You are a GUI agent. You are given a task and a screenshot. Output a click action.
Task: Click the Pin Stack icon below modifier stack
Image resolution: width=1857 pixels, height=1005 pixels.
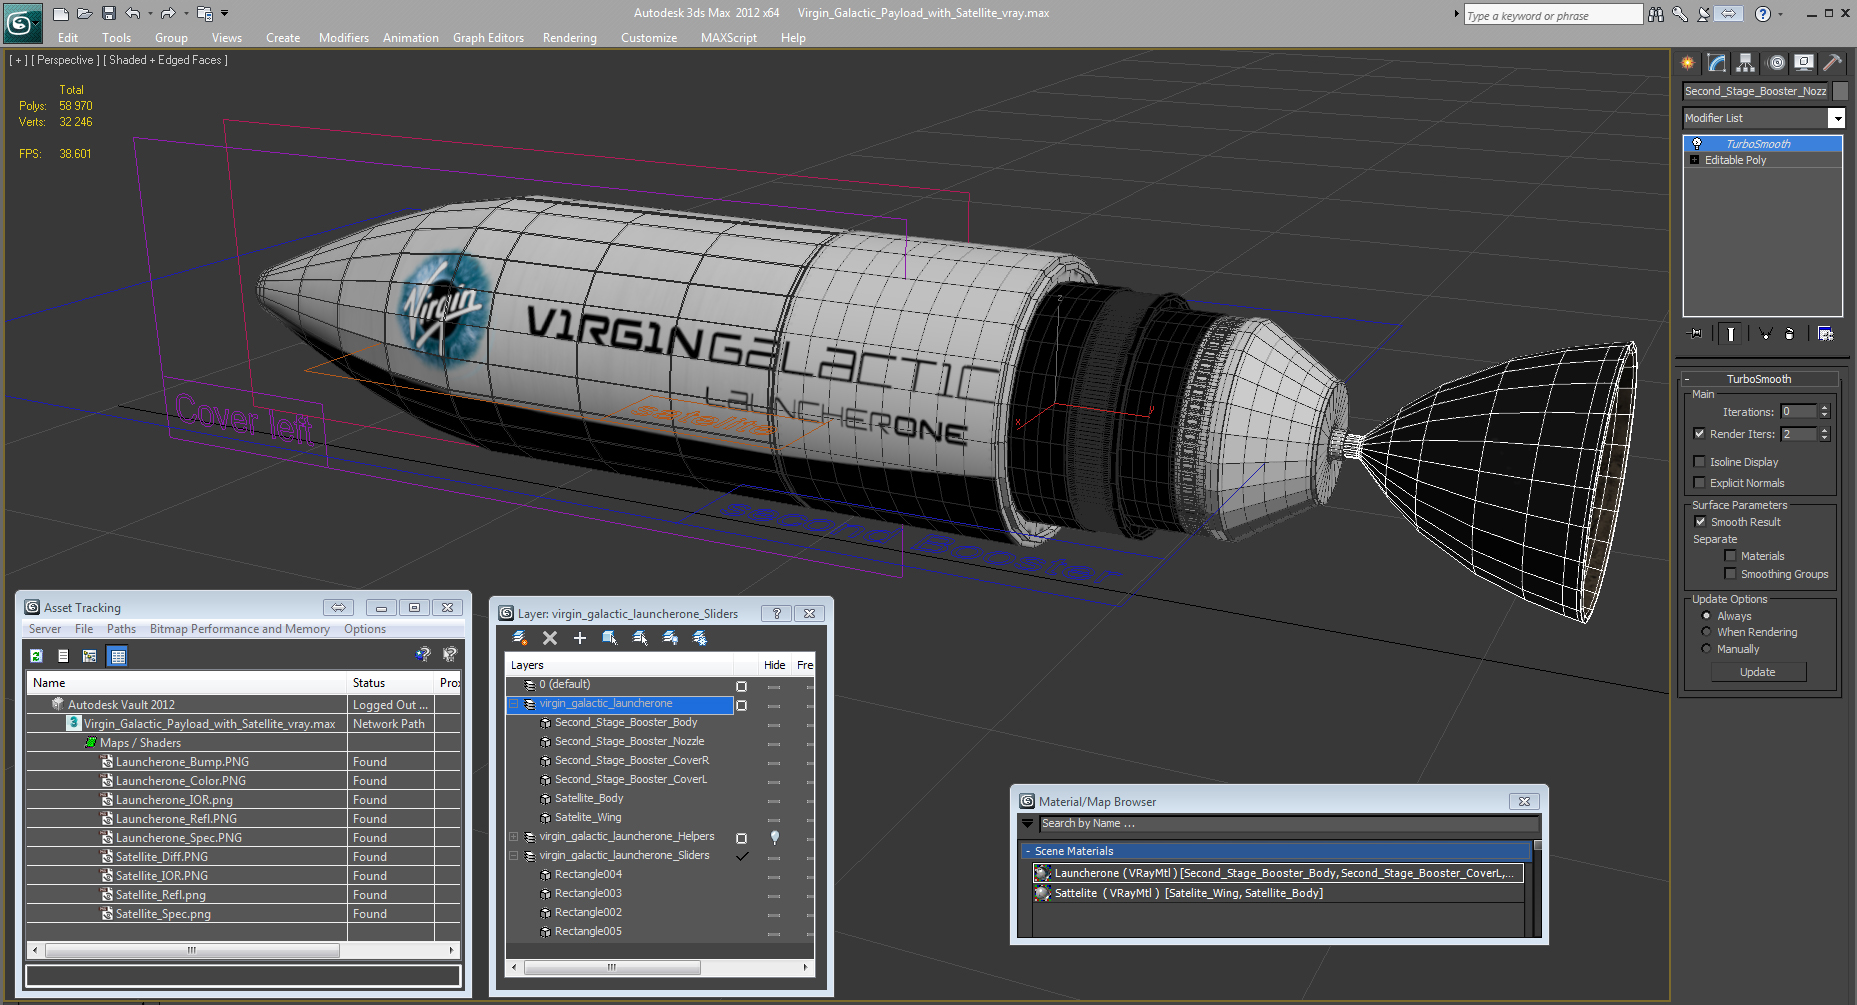(x=1695, y=334)
